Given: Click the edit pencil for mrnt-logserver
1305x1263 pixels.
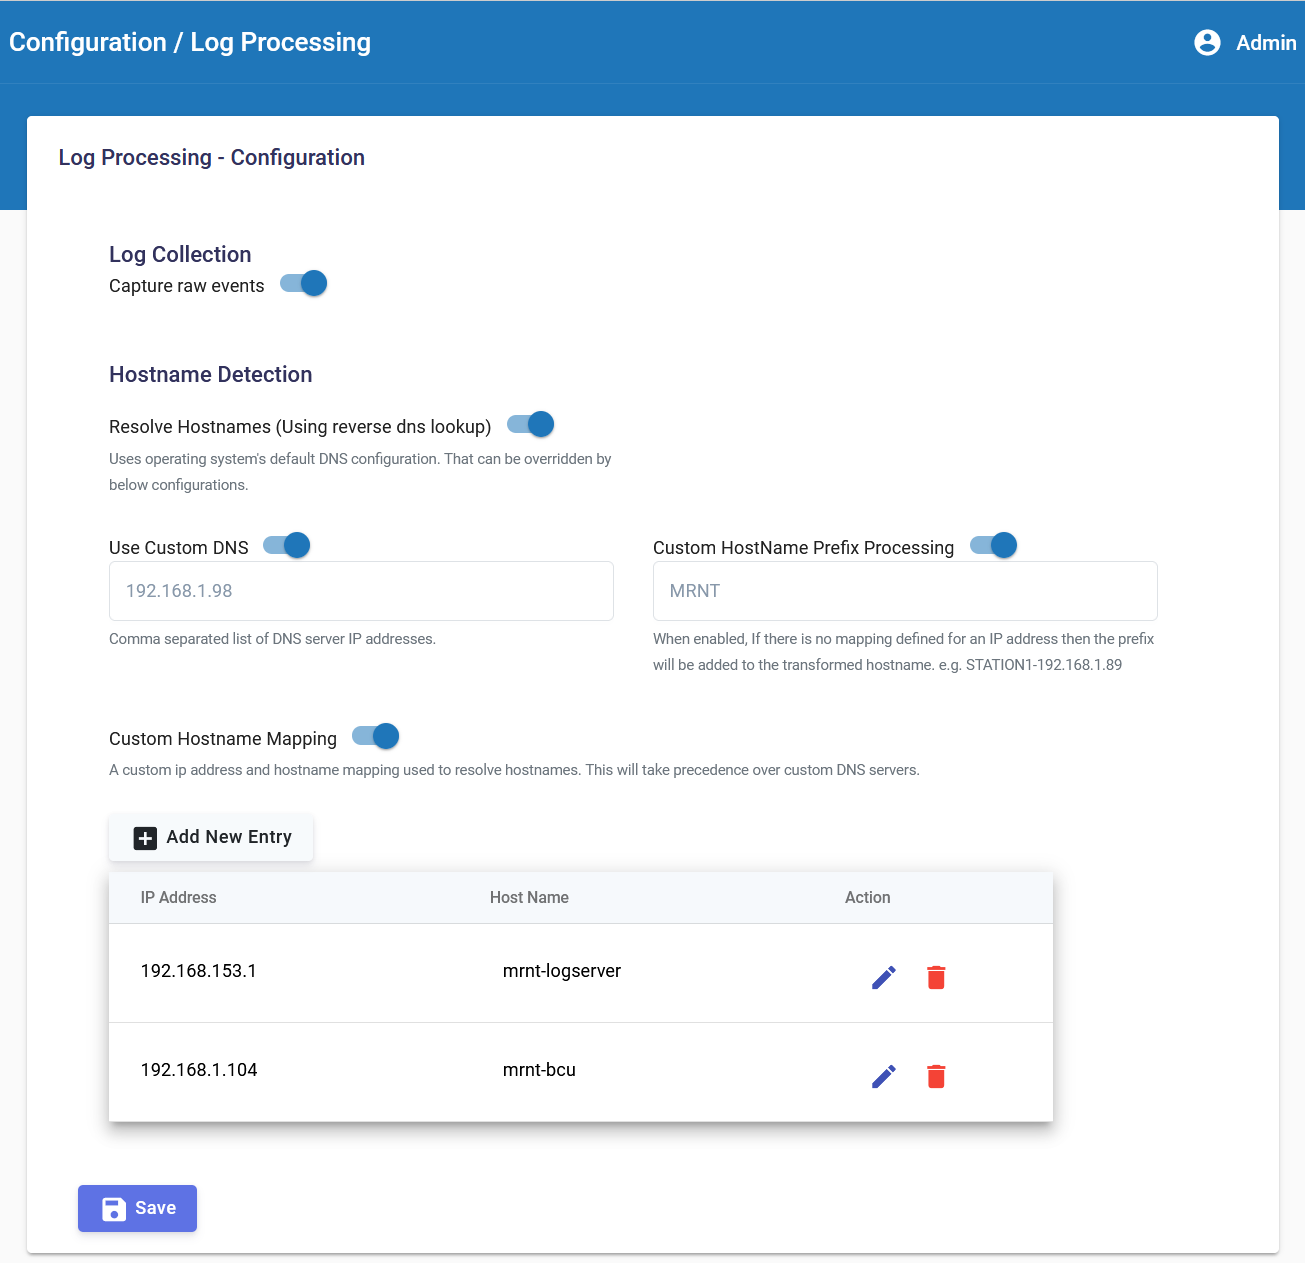Looking at the screenshot, I should [x=884, y=977].
